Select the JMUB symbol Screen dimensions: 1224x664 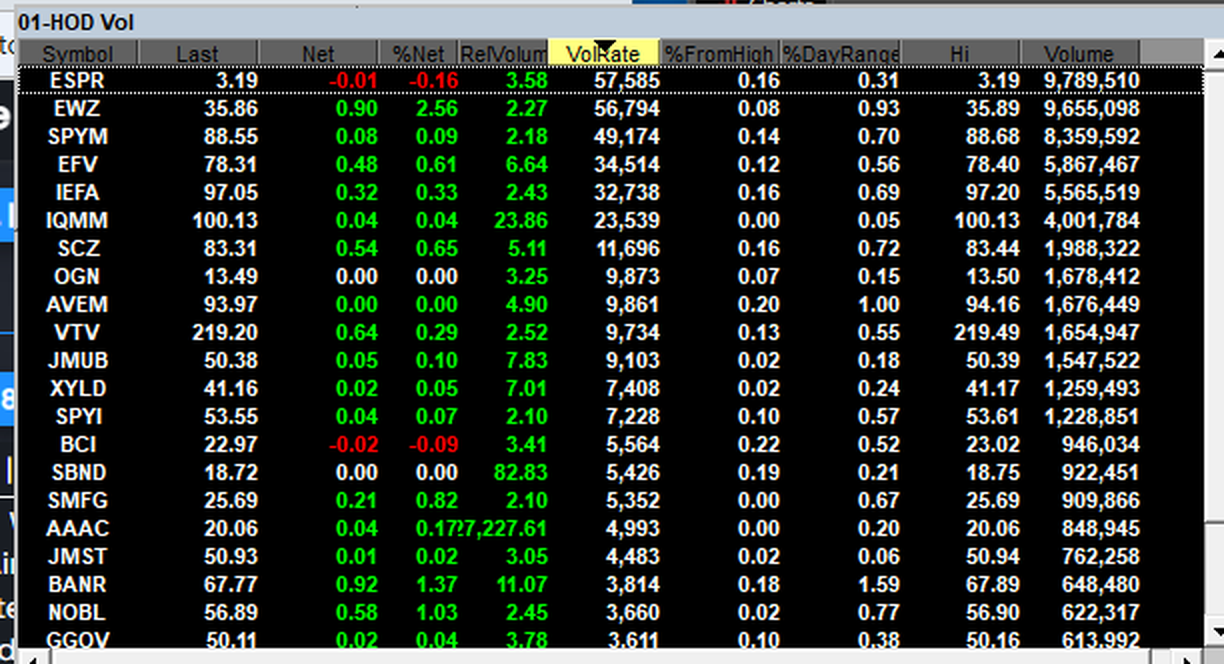click(x=78, y=360)
